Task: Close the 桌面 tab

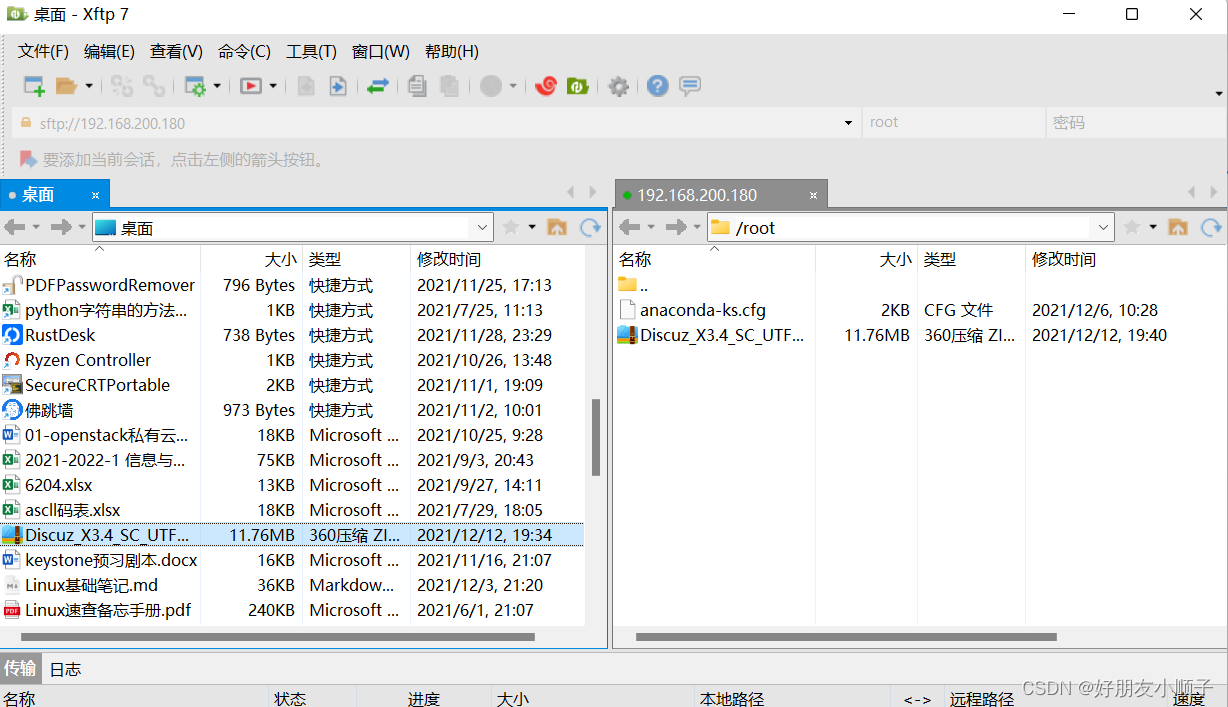Action: pyautogui.click(x=96, y=195)
